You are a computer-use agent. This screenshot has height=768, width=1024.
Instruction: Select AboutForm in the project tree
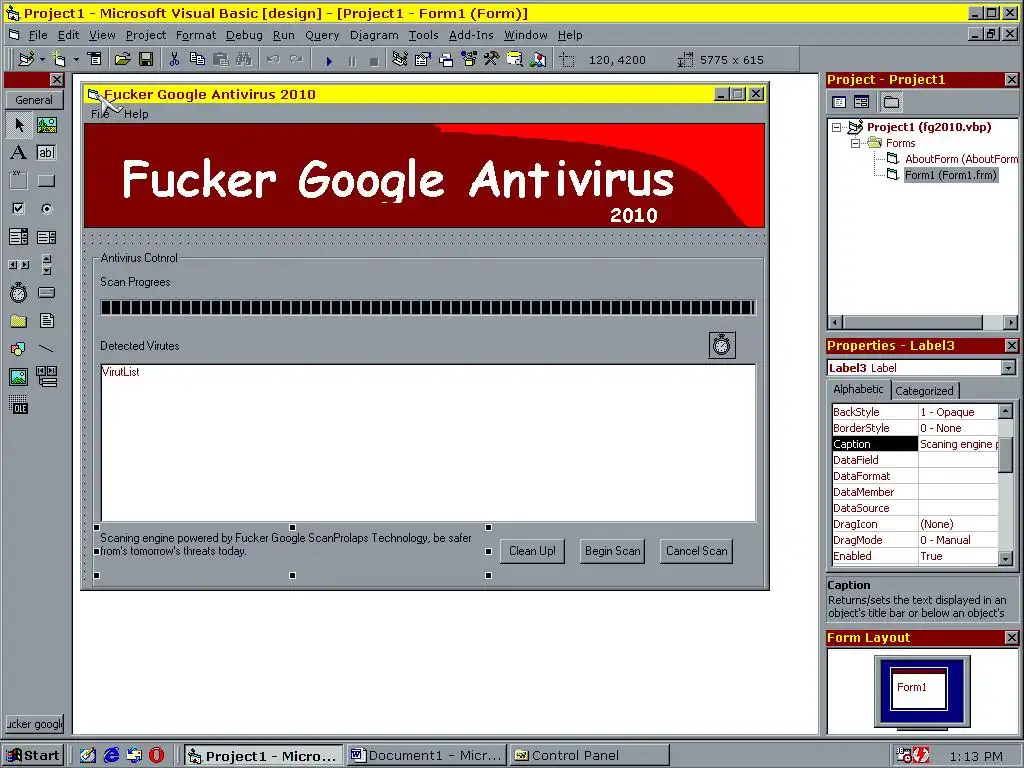[953, 159]
